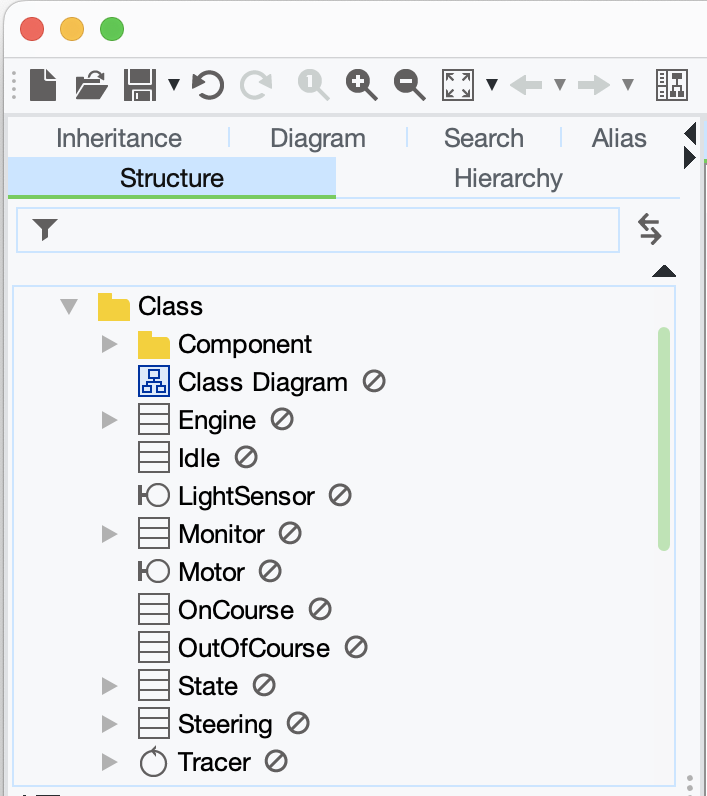This screenshot has width=707, height=796.
Task: Select the OutOfCourse class item
Action: point(253,648)
